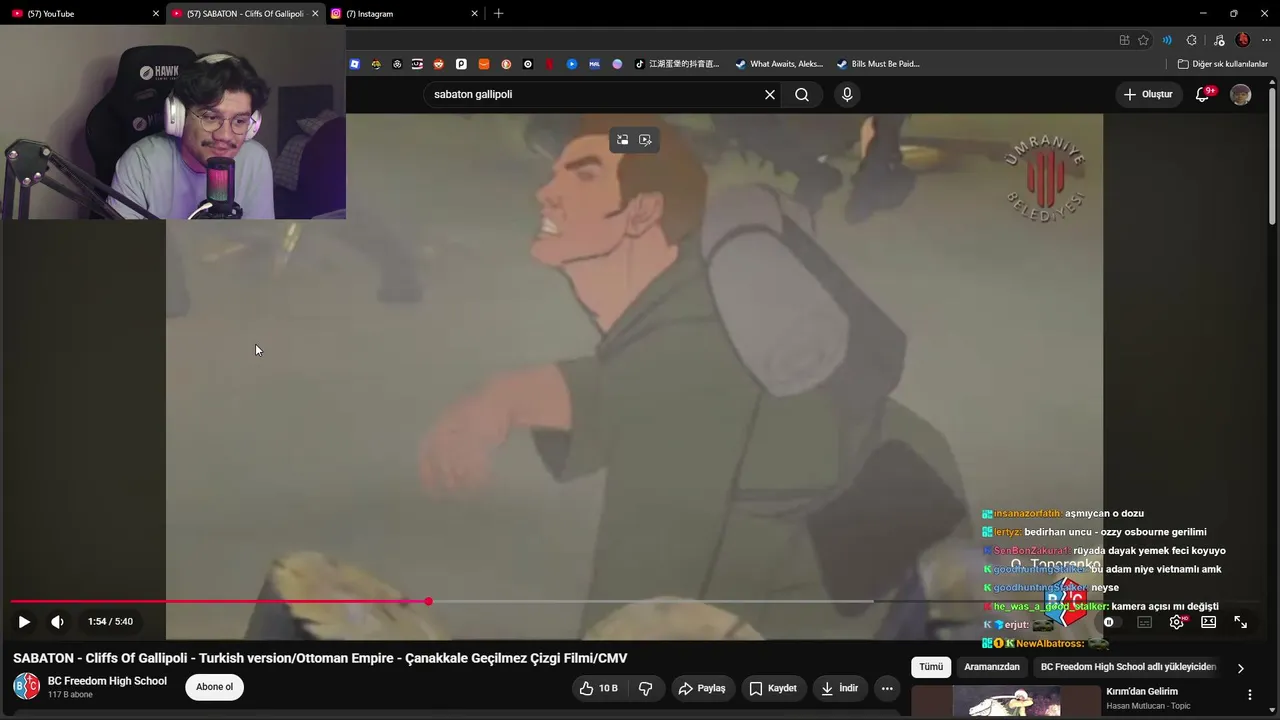Screen dimensions: 1280x720
Task: Open the miniplayer icon above the video
Action: point(622,140)
